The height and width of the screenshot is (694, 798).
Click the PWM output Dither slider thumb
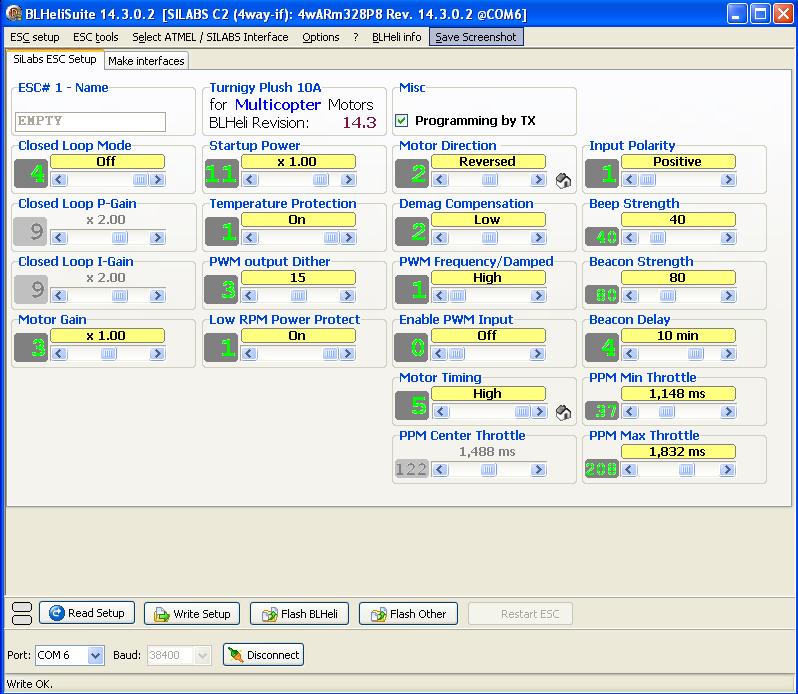point(299,296)
